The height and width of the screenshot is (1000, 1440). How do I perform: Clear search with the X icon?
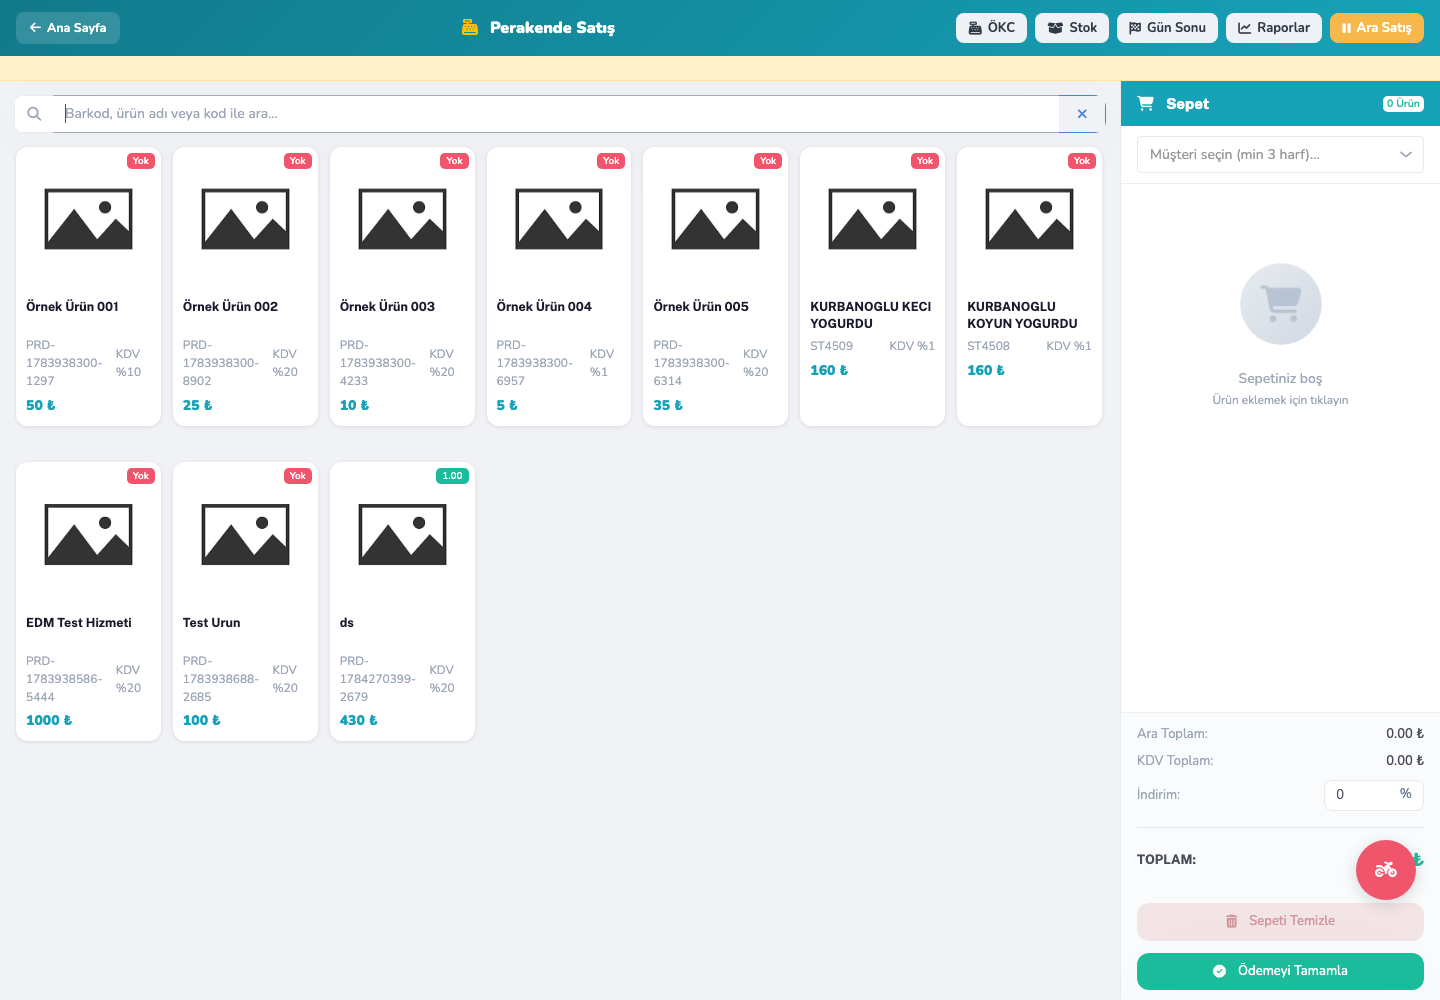[1082, 114]
